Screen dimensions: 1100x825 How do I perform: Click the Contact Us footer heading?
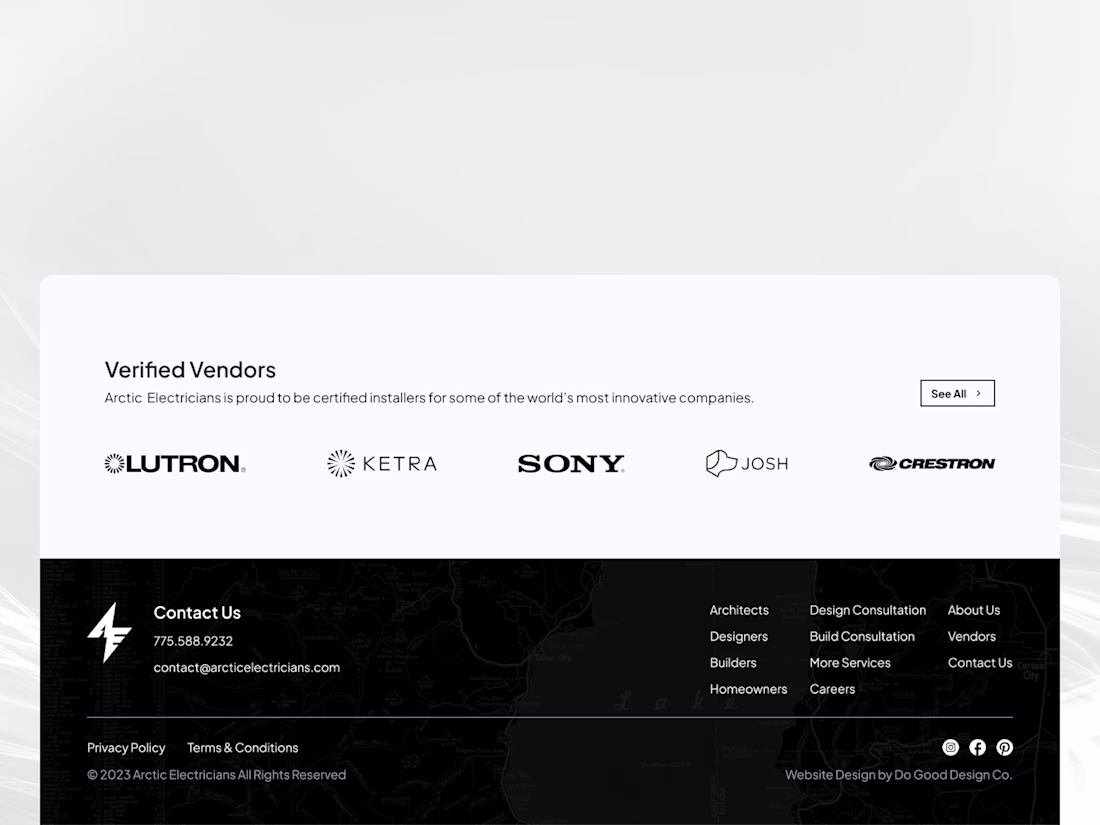197,613
